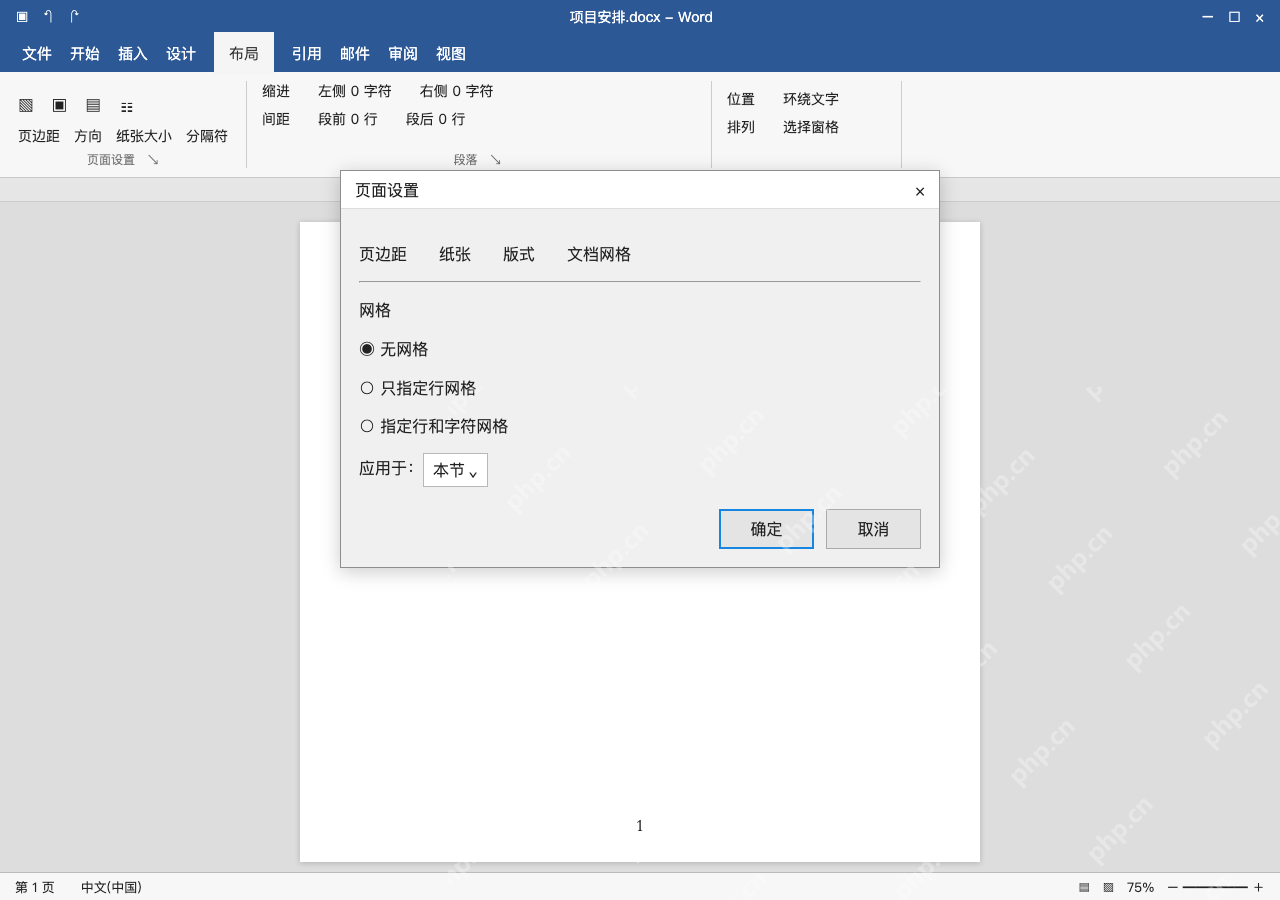Image resolution: width=1280 pixels, height=900 pixels.
Task: Open the 引用 ribbon tab
Action: click(307, 54)
